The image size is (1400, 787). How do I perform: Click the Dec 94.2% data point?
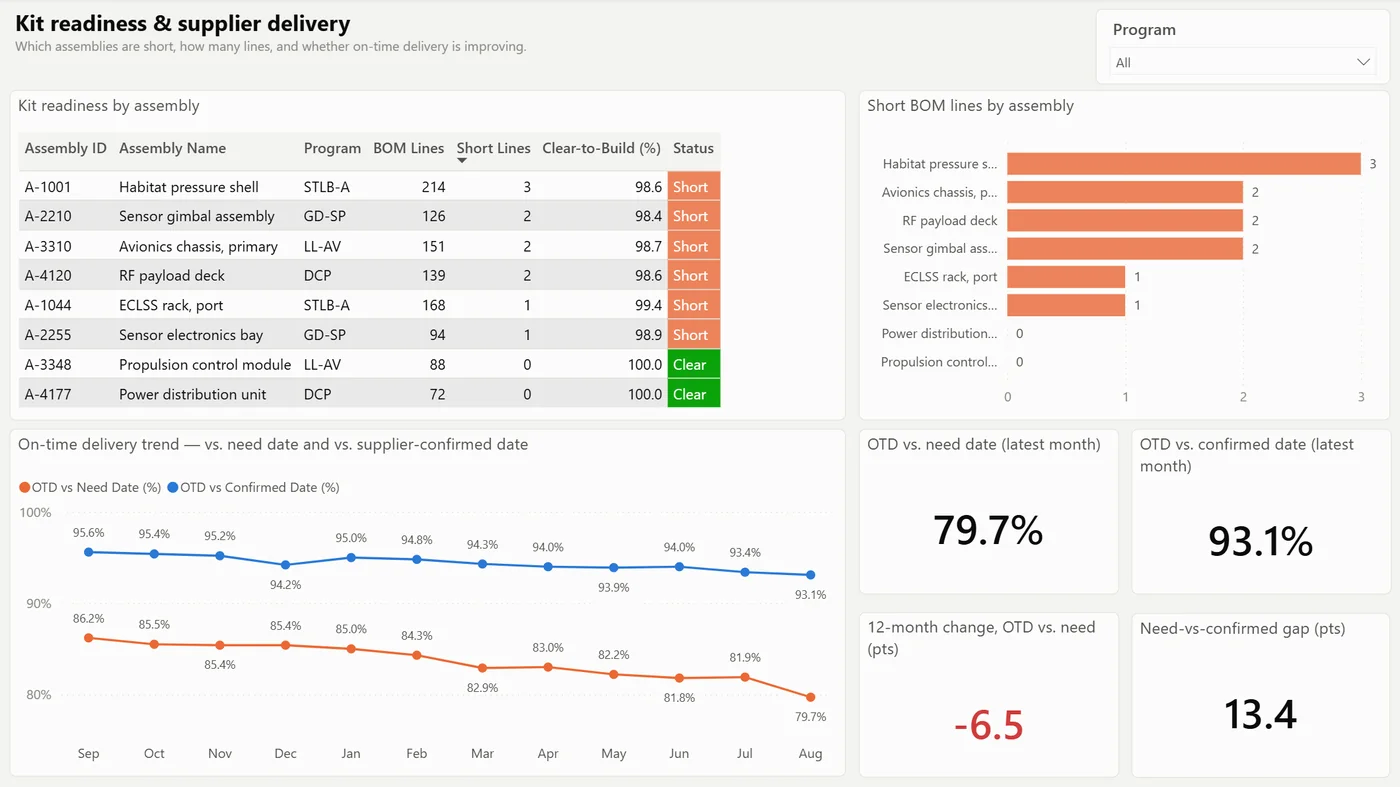285,565
